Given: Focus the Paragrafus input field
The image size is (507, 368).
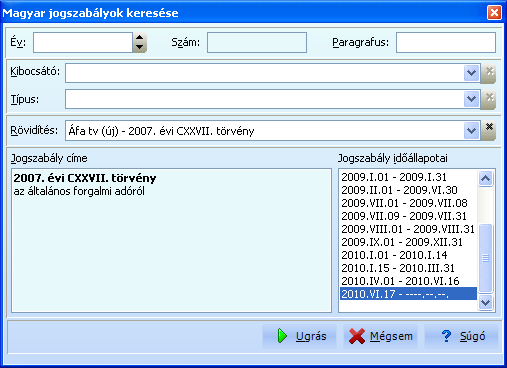Looking at the screenshot, I should [446, 42].
